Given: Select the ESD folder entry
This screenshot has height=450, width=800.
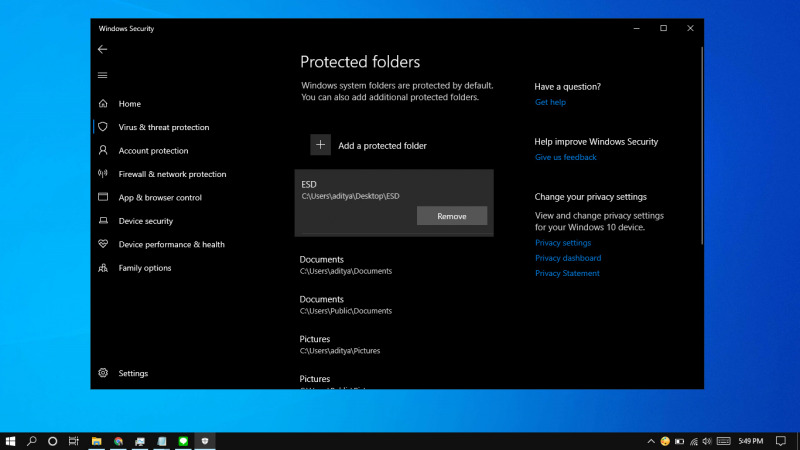Looking at the screenshot, I should [394, 203].
